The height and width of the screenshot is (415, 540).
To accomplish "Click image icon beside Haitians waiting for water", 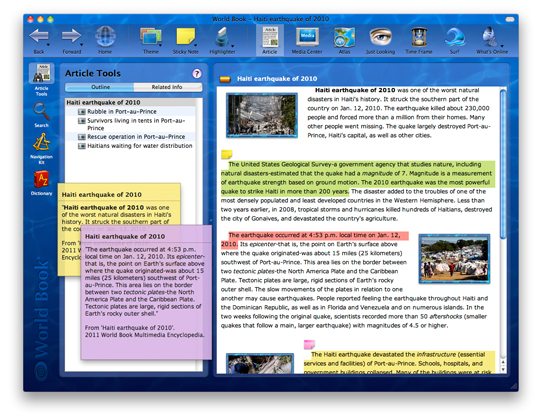I will pyautogui.click(x=82, y=146).
